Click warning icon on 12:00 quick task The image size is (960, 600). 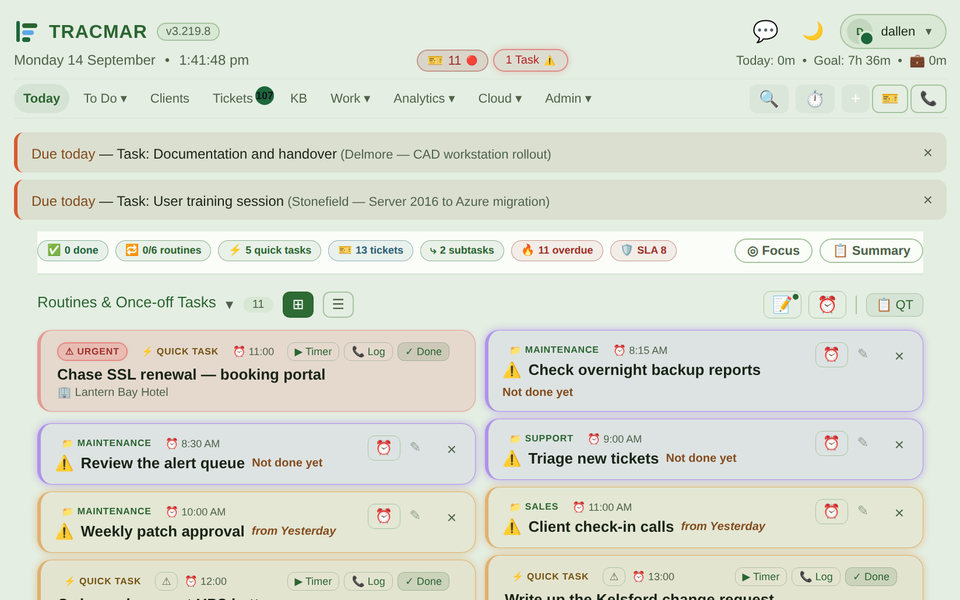[166, 581]
